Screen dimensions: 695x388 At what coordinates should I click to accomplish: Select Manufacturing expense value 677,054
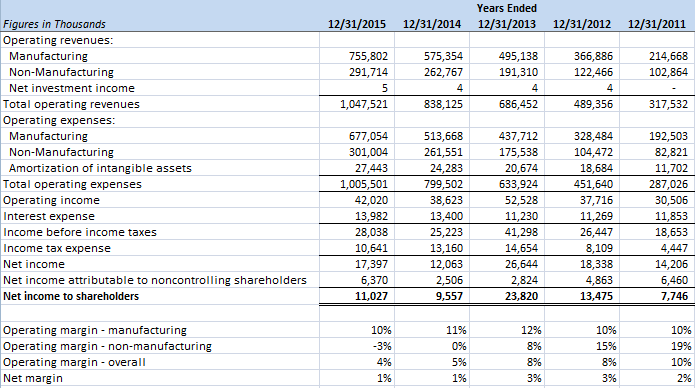368,136
